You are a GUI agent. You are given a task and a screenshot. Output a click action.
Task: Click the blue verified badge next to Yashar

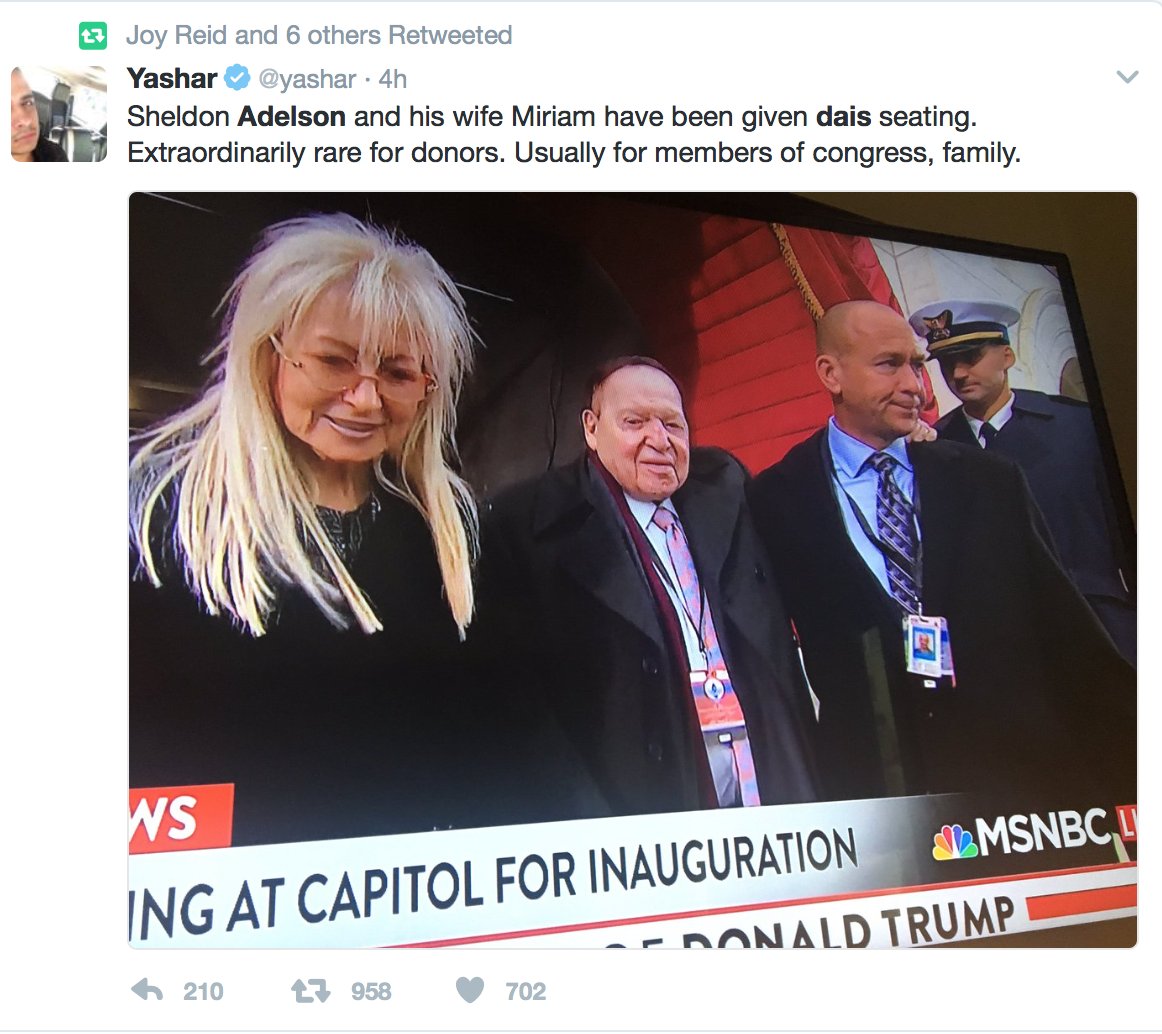[x=237, y=77]
